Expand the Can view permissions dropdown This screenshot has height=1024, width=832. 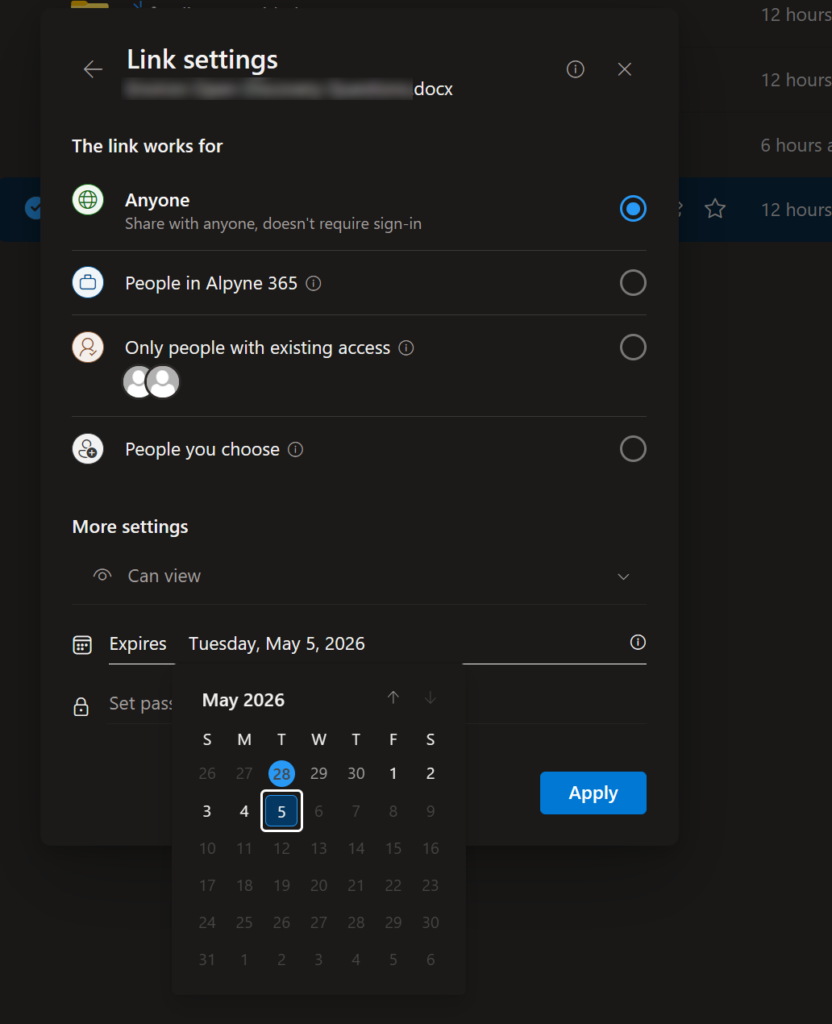tap(623, 577)
